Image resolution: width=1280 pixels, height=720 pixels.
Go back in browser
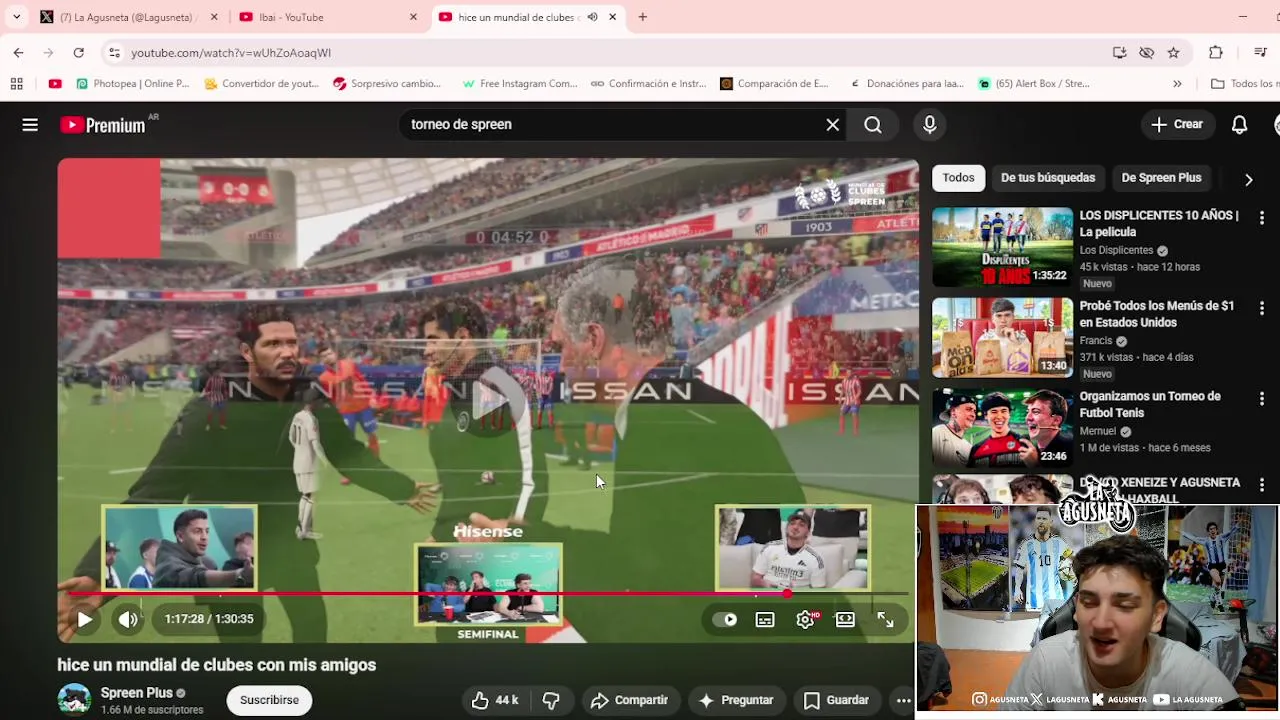(x=18, y=53)
